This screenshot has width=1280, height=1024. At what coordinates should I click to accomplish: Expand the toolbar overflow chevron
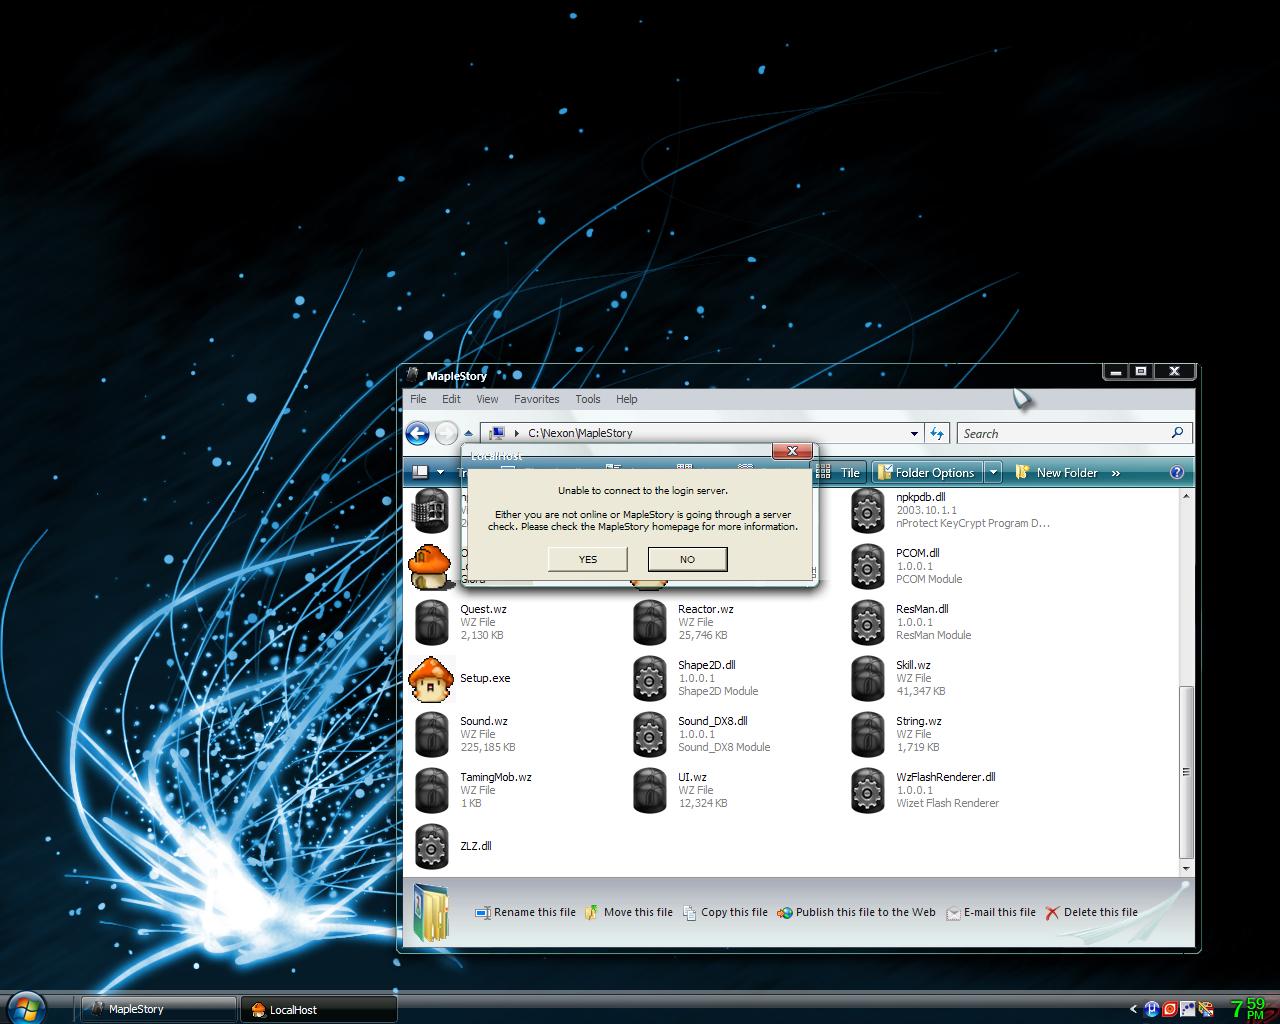click(x=1116, y=473)
